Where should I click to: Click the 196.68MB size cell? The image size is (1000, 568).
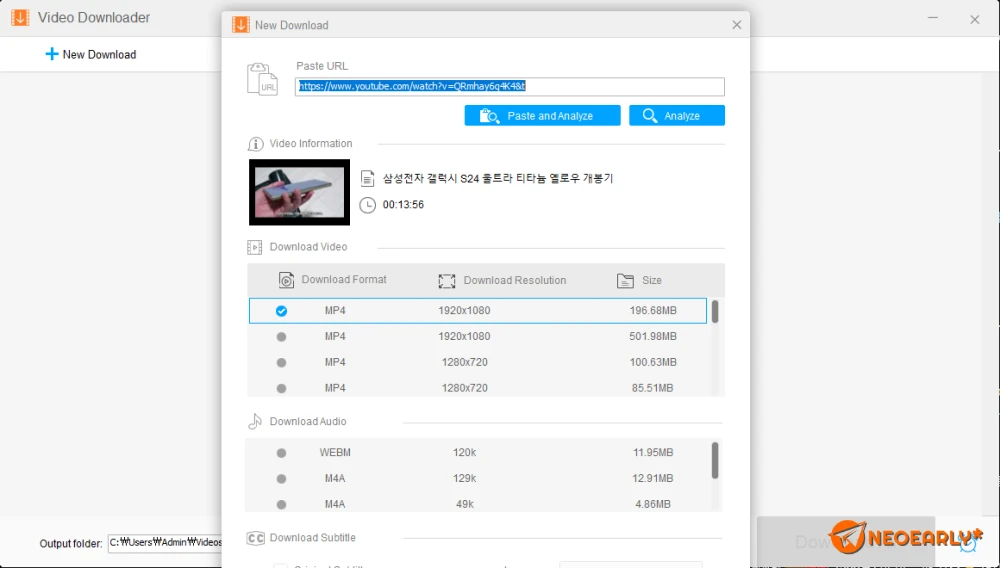[653, 311]
